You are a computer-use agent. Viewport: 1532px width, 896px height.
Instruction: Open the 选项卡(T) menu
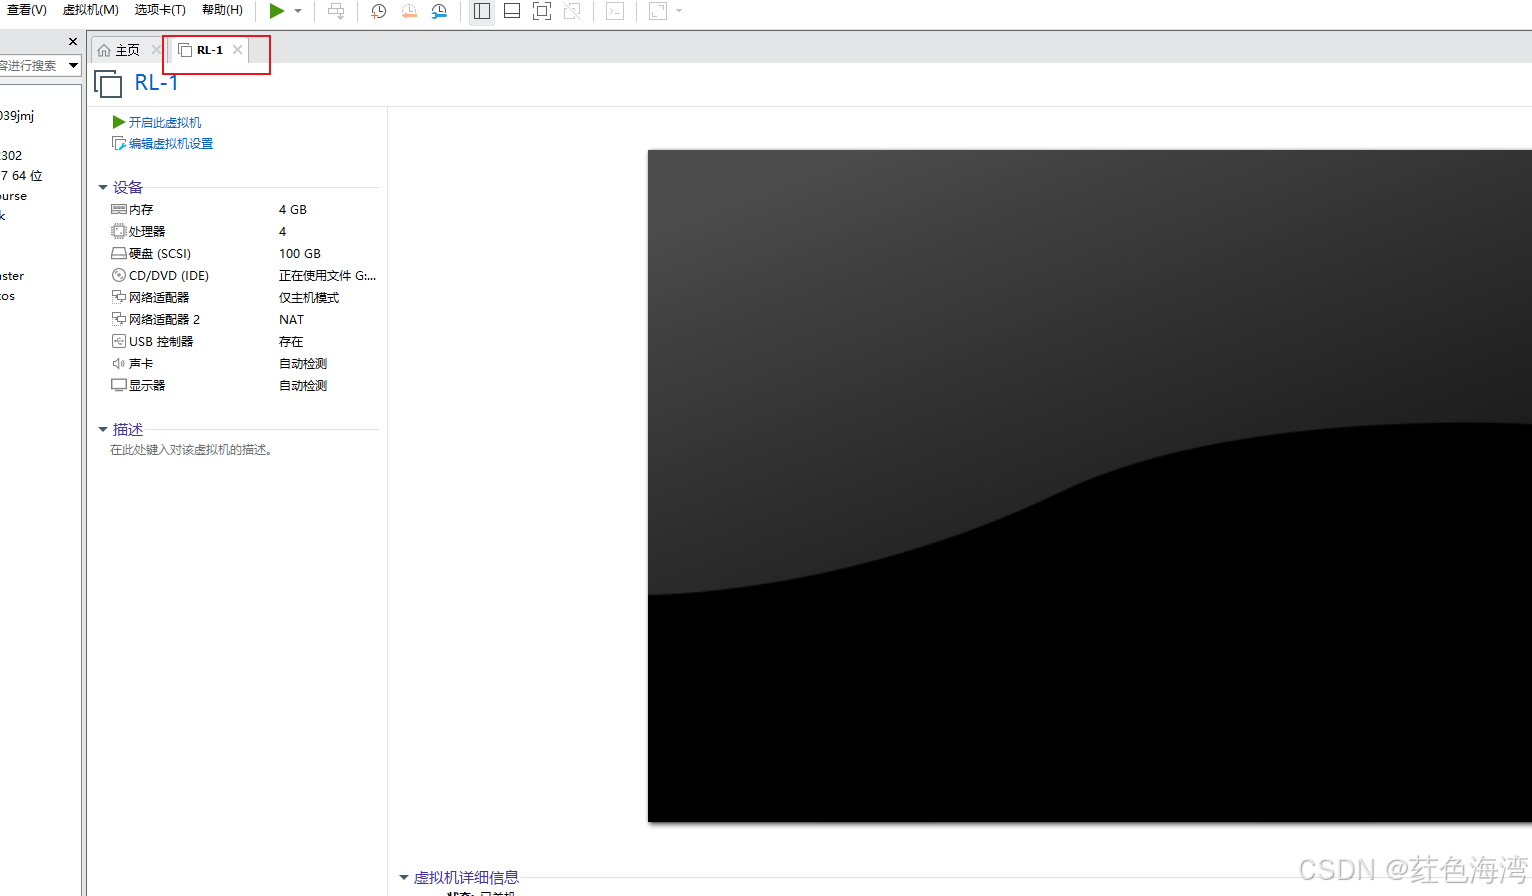pos(160,10)
